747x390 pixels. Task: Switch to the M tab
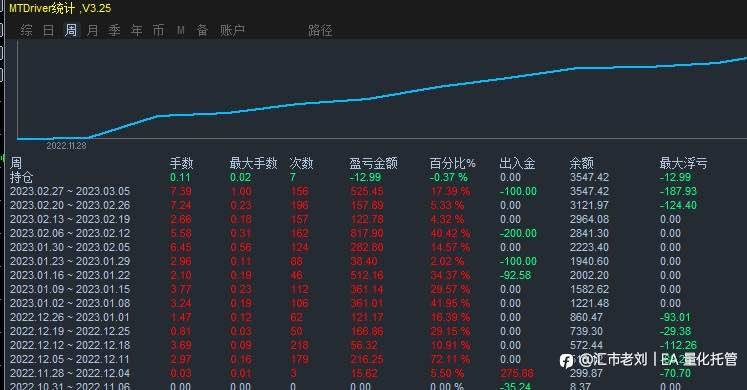pyautogui.click(x=181, y=30)
